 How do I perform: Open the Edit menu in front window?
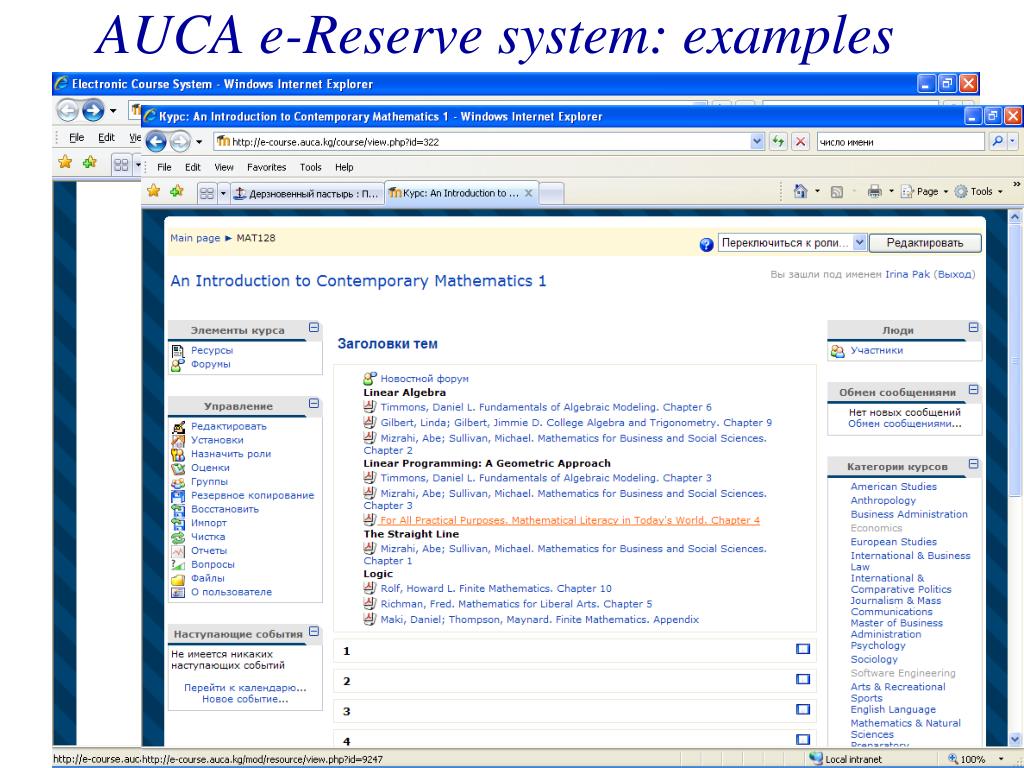click(193, 167)
